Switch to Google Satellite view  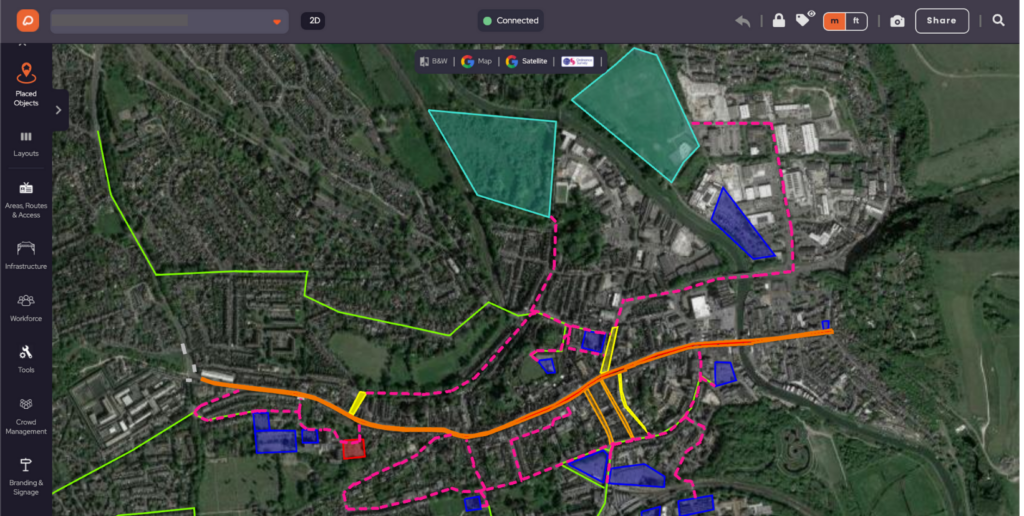(526, 61)
